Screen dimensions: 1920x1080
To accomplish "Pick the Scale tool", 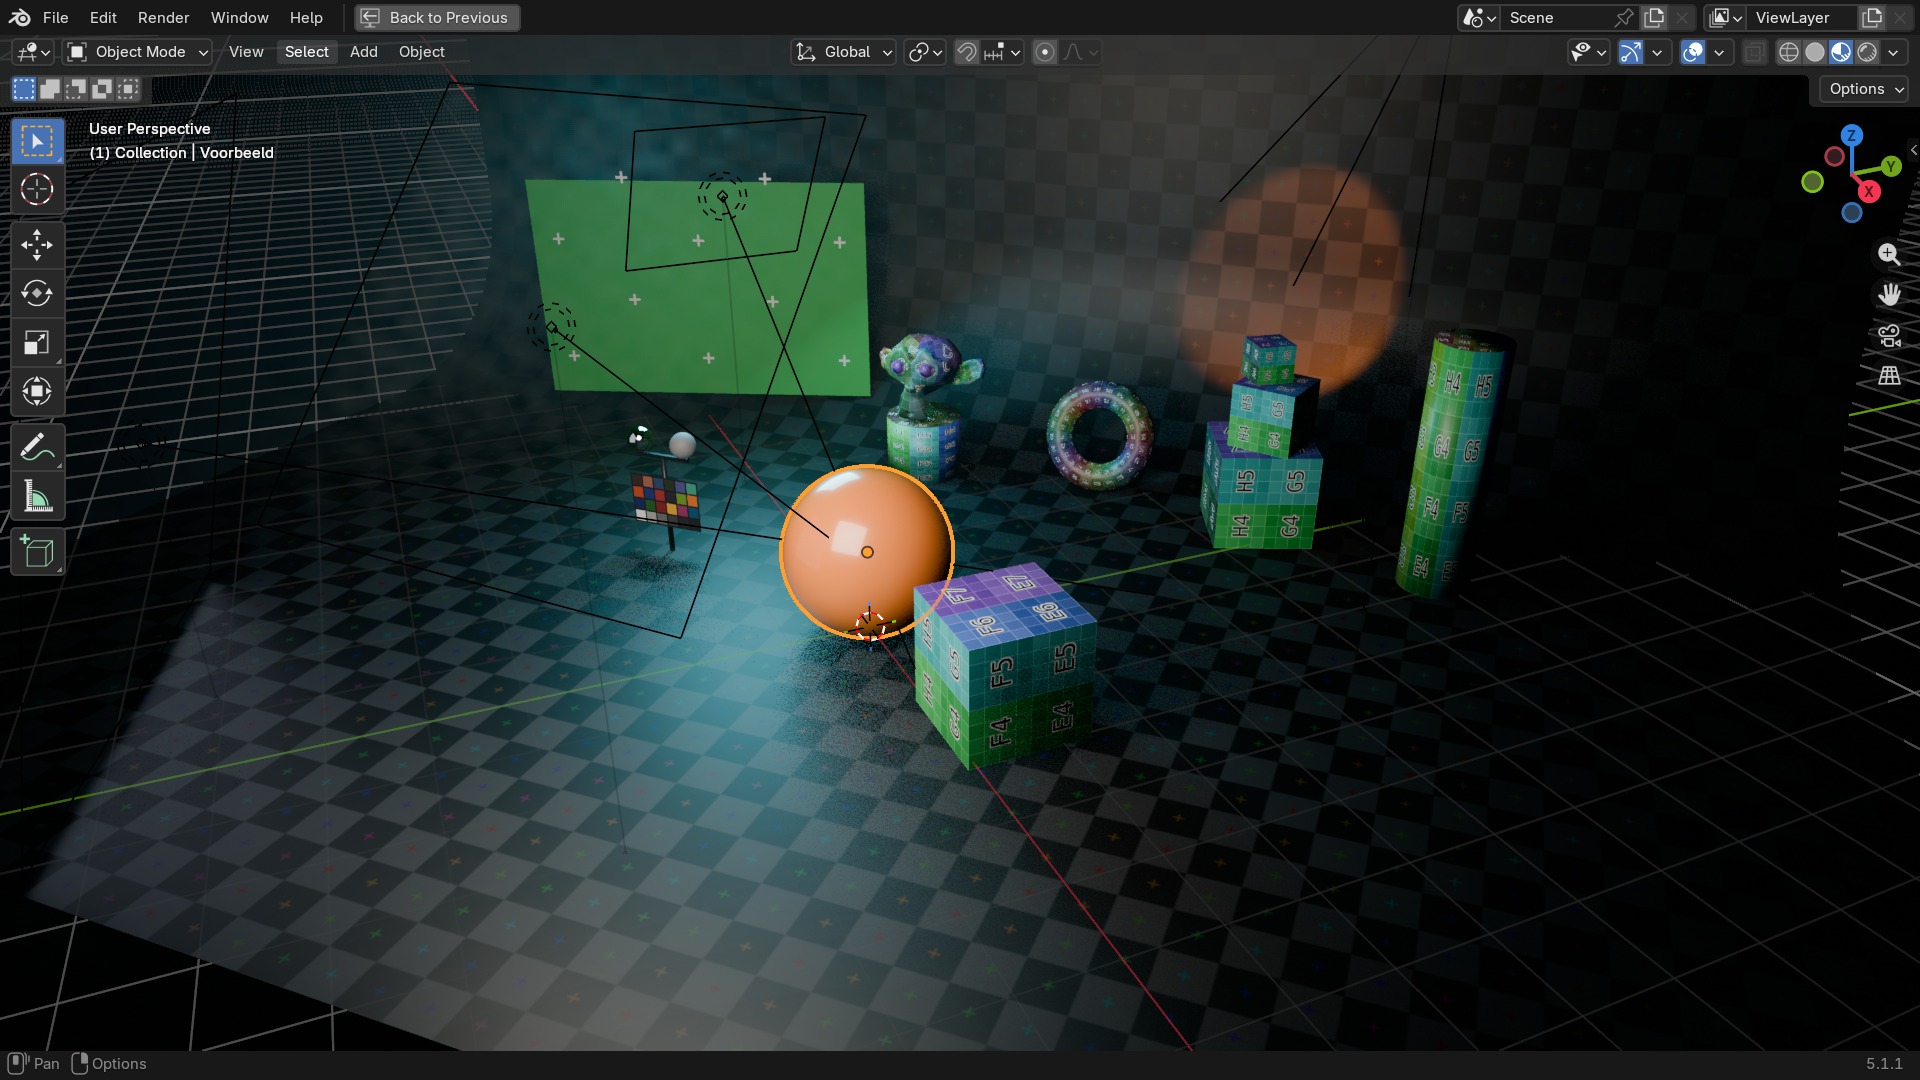I will (37, 342).
